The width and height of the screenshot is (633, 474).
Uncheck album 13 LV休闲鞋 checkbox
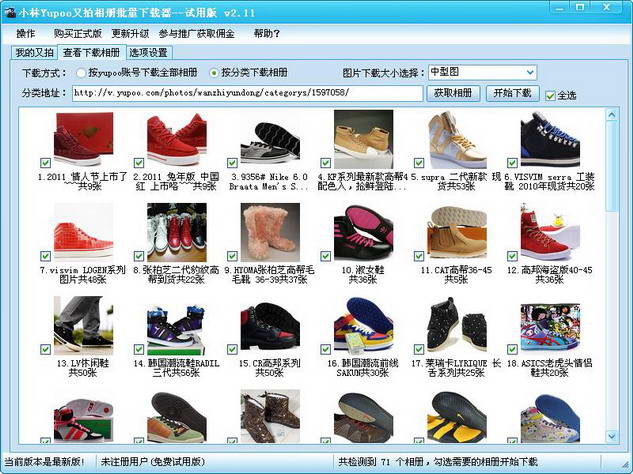pos(45,349)
